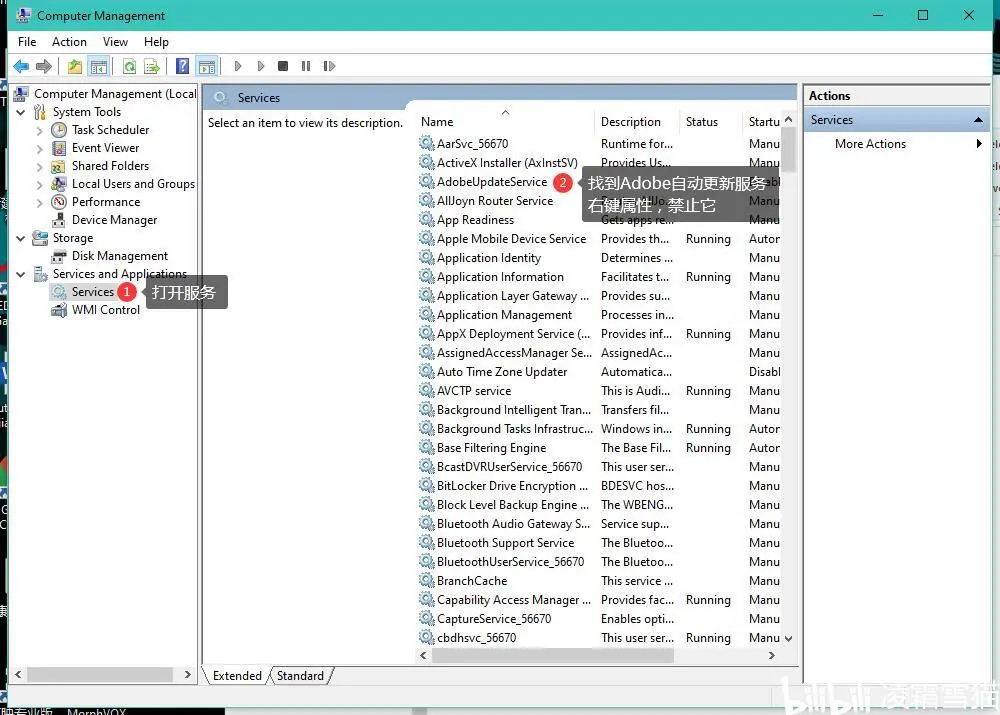This screenshot has height=715, width=1000.
Task: Click the Start Service play icon
Action: [x=238, y=66]
